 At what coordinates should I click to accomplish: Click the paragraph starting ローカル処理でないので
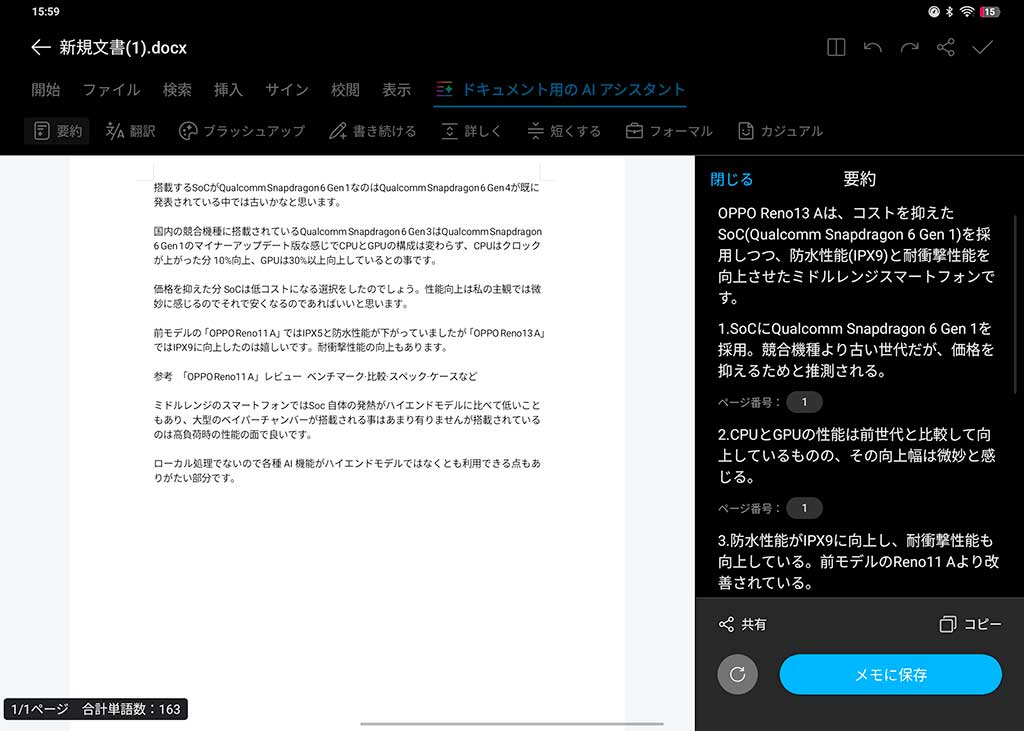pos(347,470)
